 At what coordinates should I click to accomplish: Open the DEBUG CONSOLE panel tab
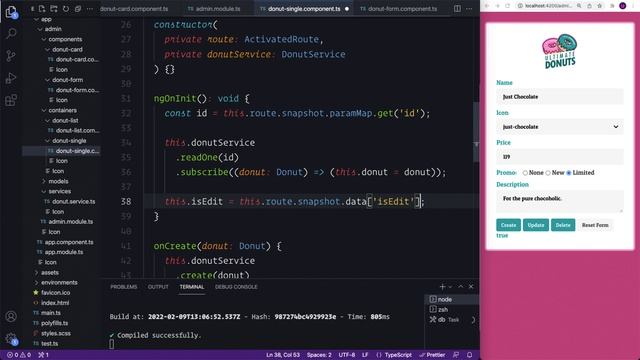click(236, 287)
